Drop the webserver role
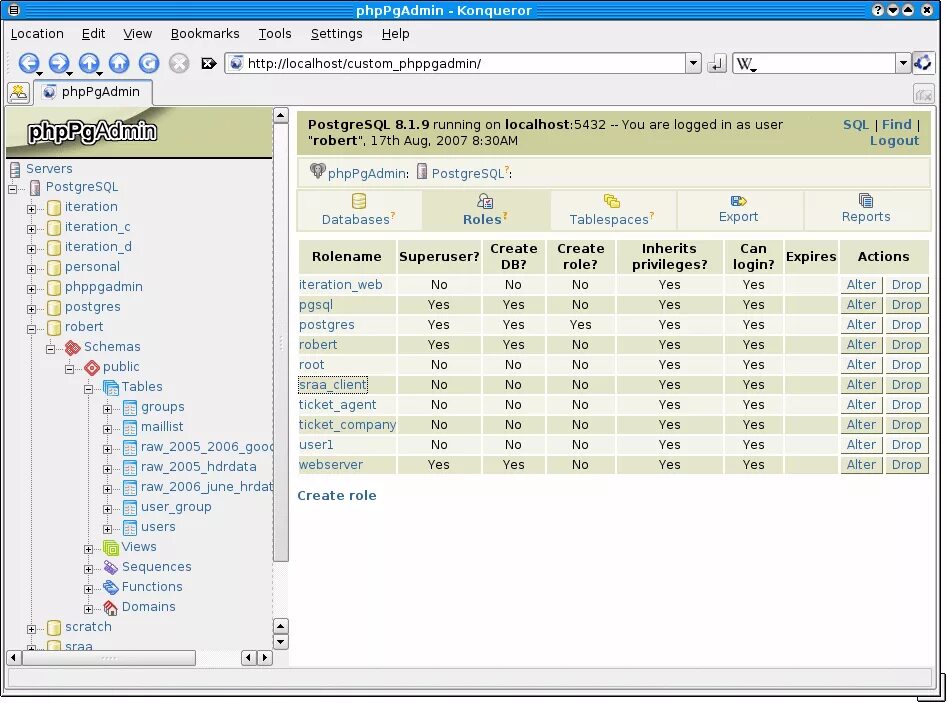 pos(907,464)
